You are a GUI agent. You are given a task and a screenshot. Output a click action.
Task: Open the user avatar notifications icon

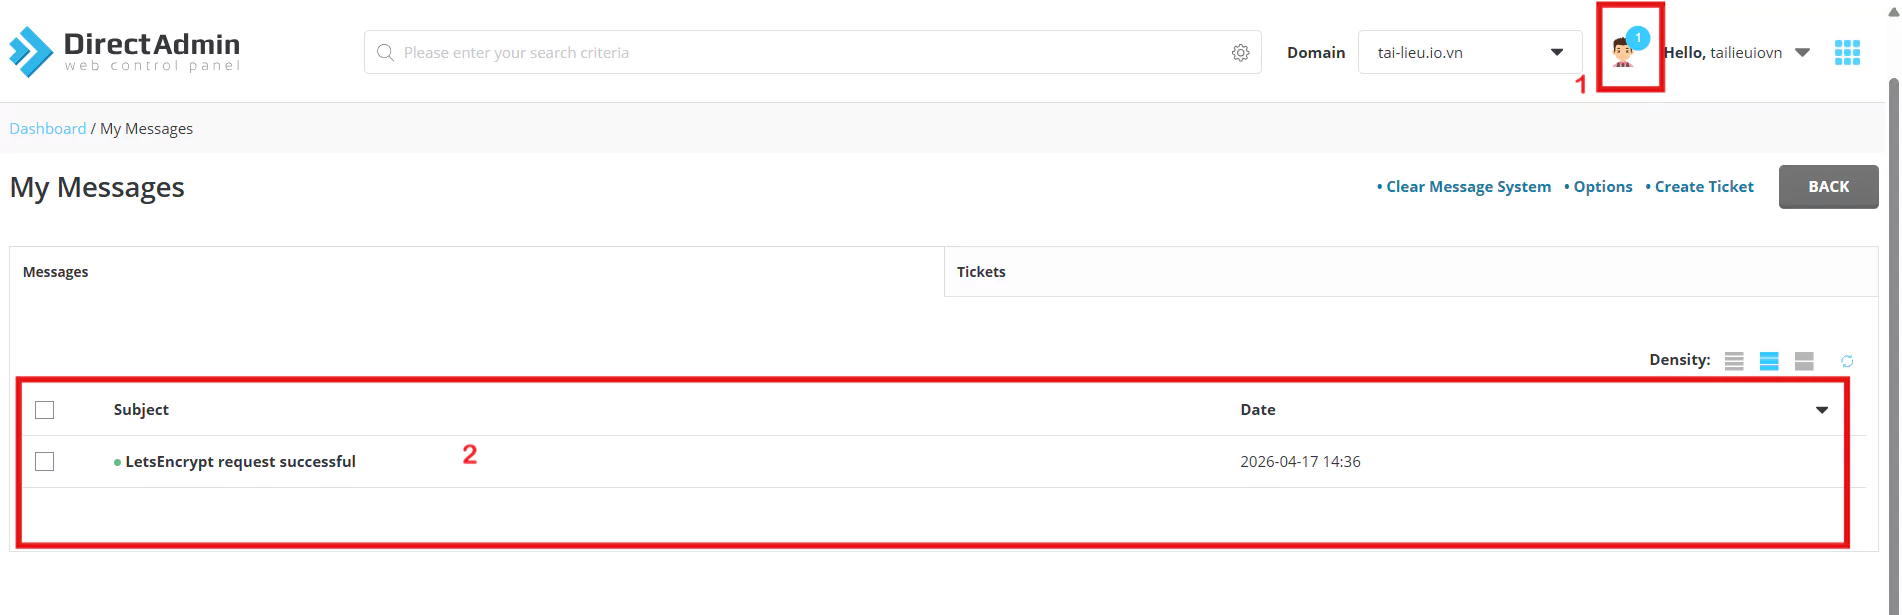tap(1624, 52)
